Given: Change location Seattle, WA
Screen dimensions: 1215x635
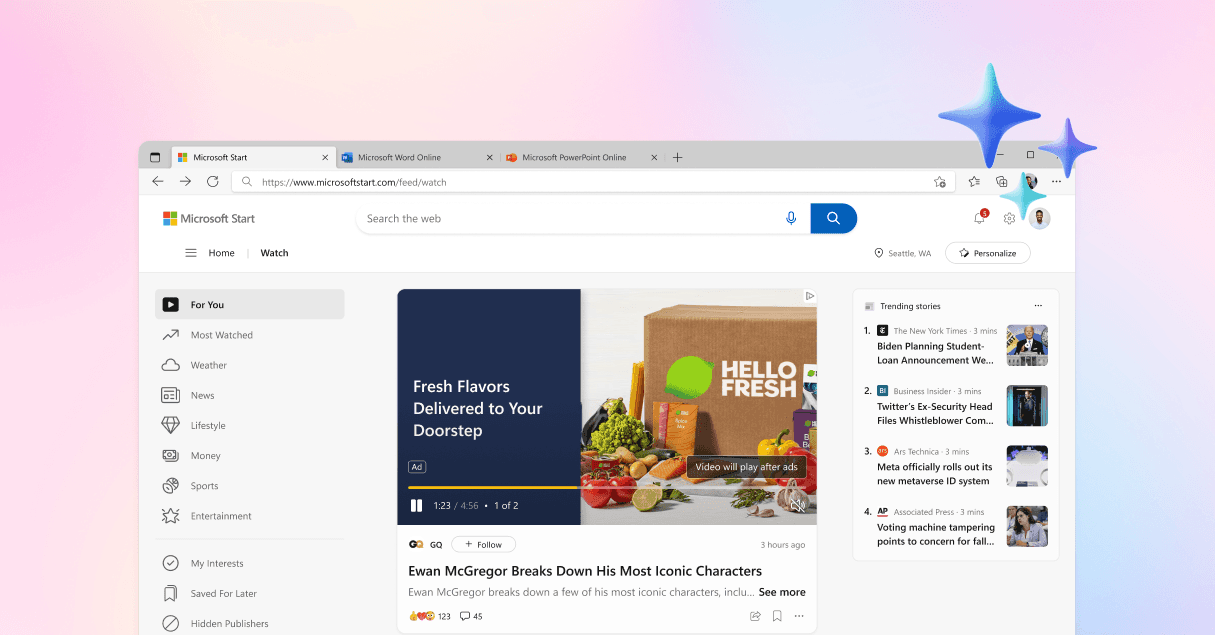Looking at the screenshot, I should click(902, 253).
